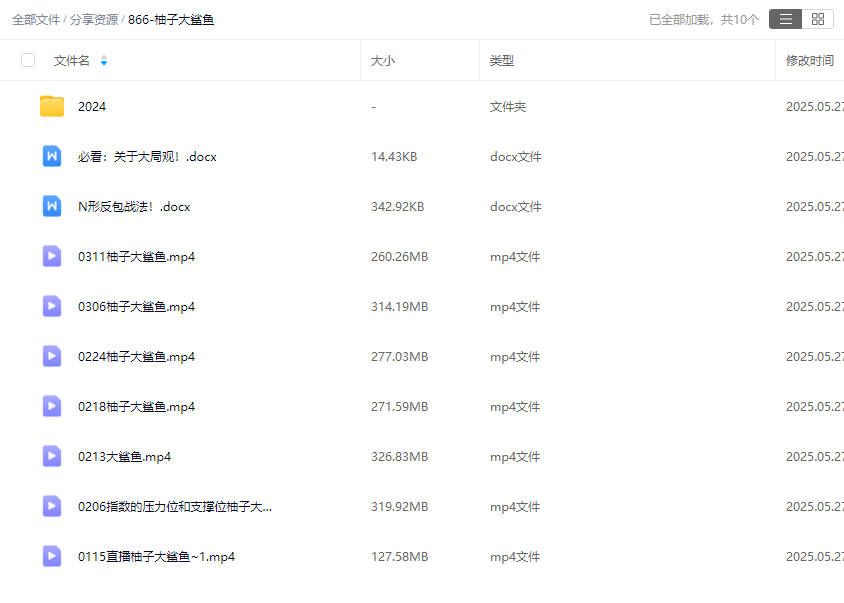844x603 pixels.
Task: Click the 271.59MB size cell
Action: click(x=399, y=407)
